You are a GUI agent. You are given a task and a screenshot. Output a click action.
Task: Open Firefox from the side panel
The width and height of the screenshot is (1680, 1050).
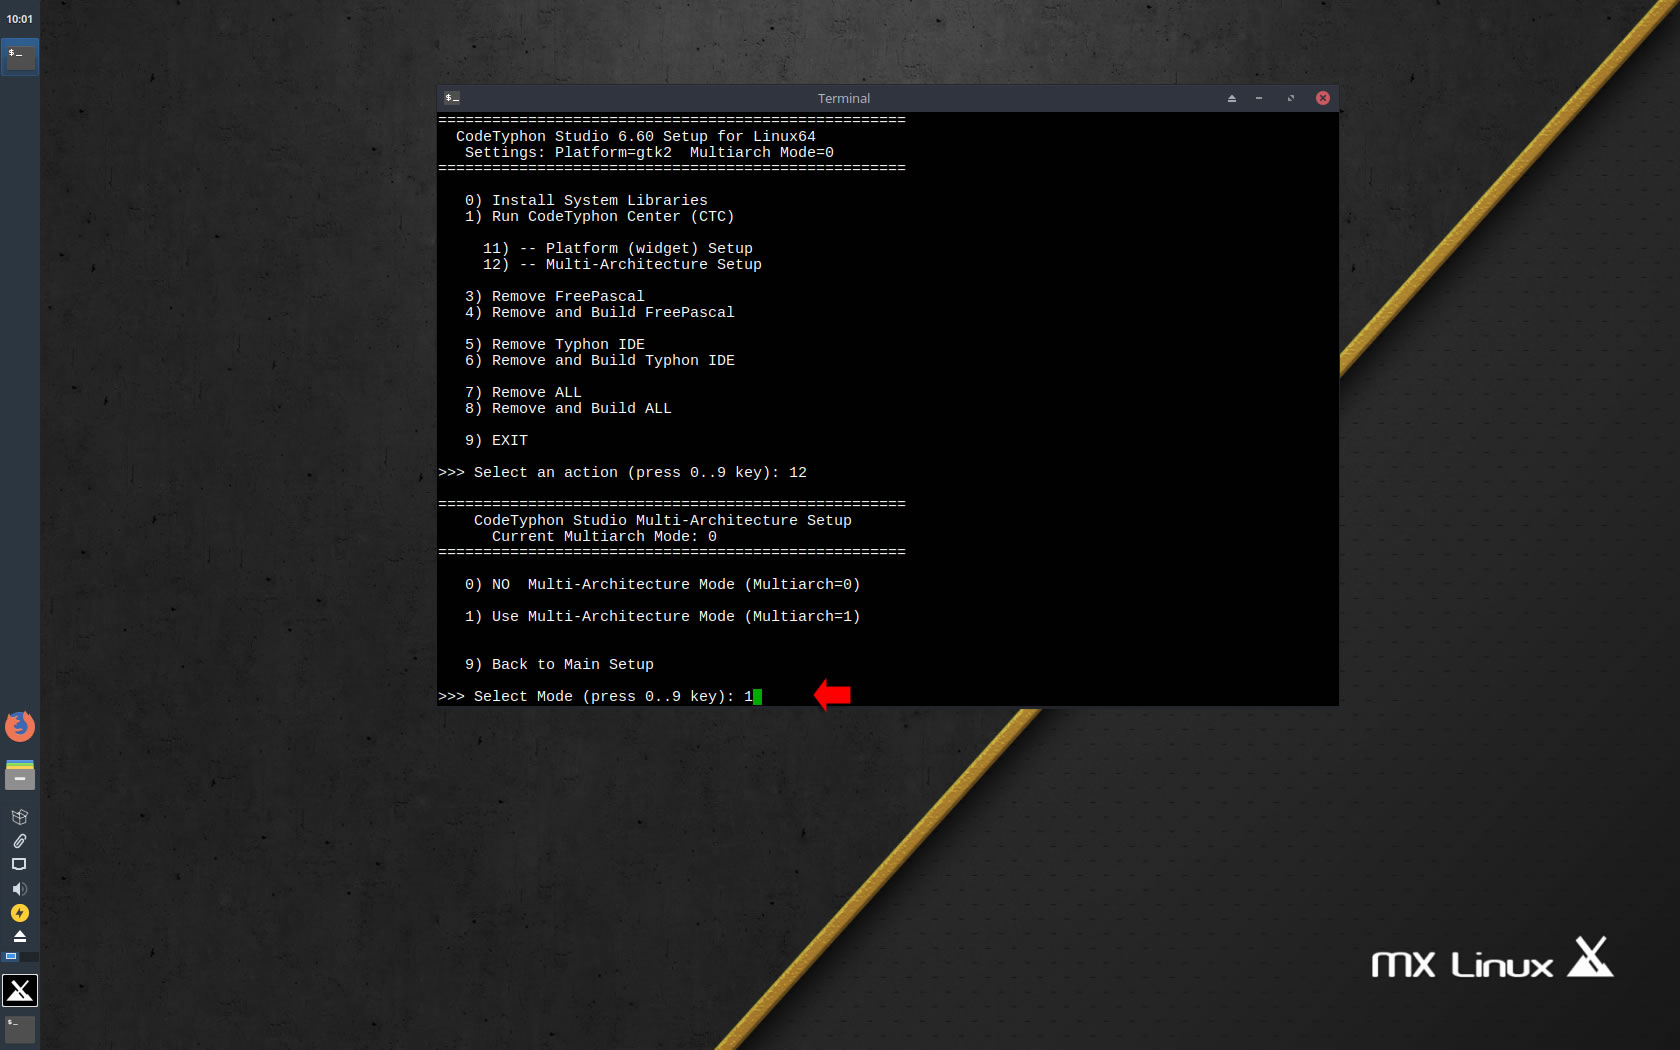coord(20,726)
